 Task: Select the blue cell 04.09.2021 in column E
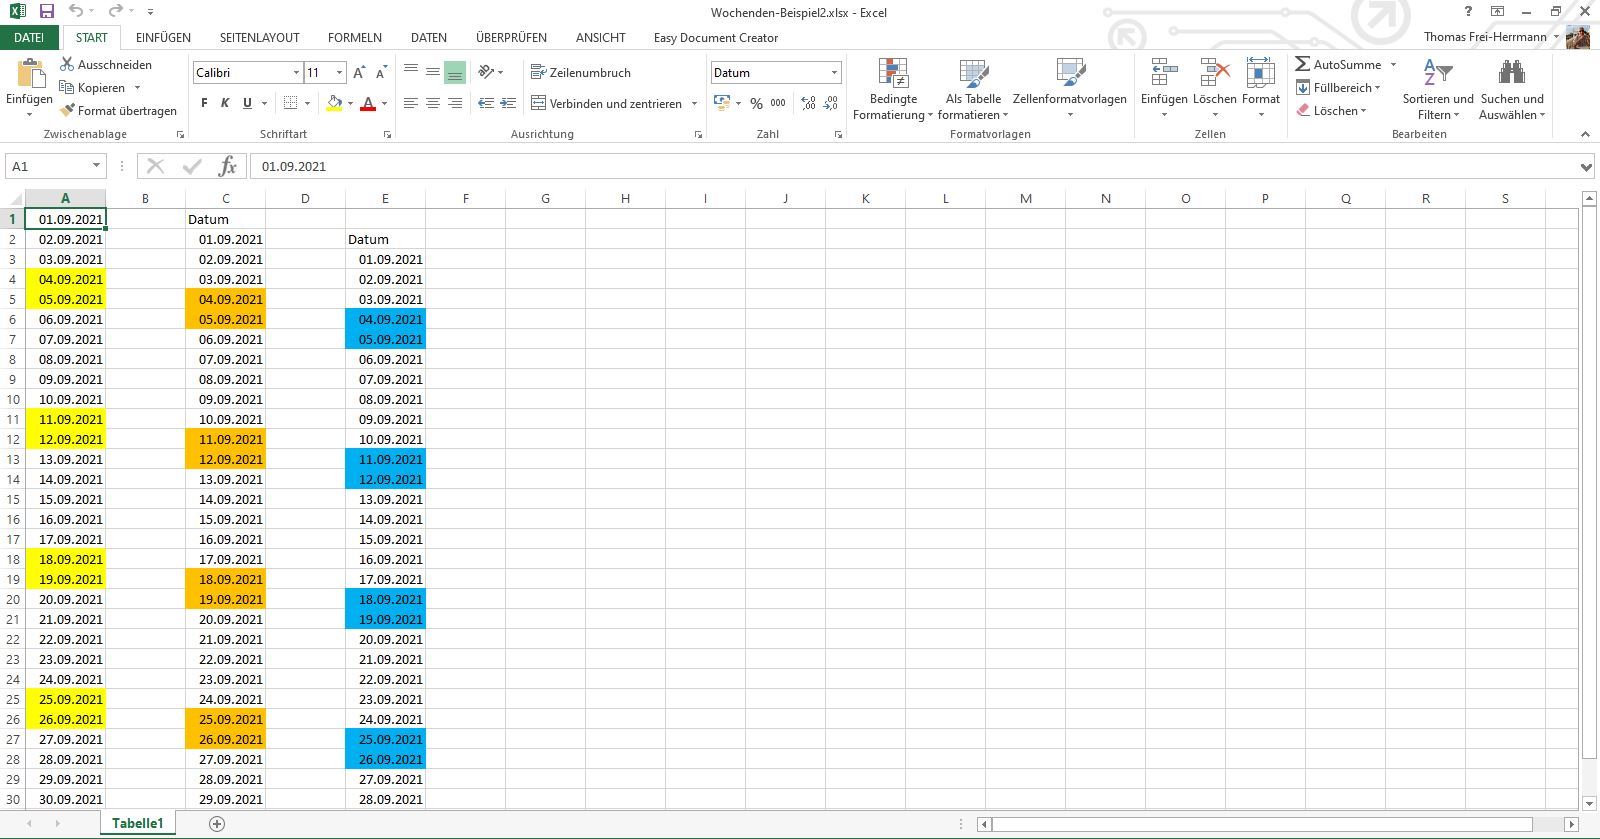click(x=385, y=320)
